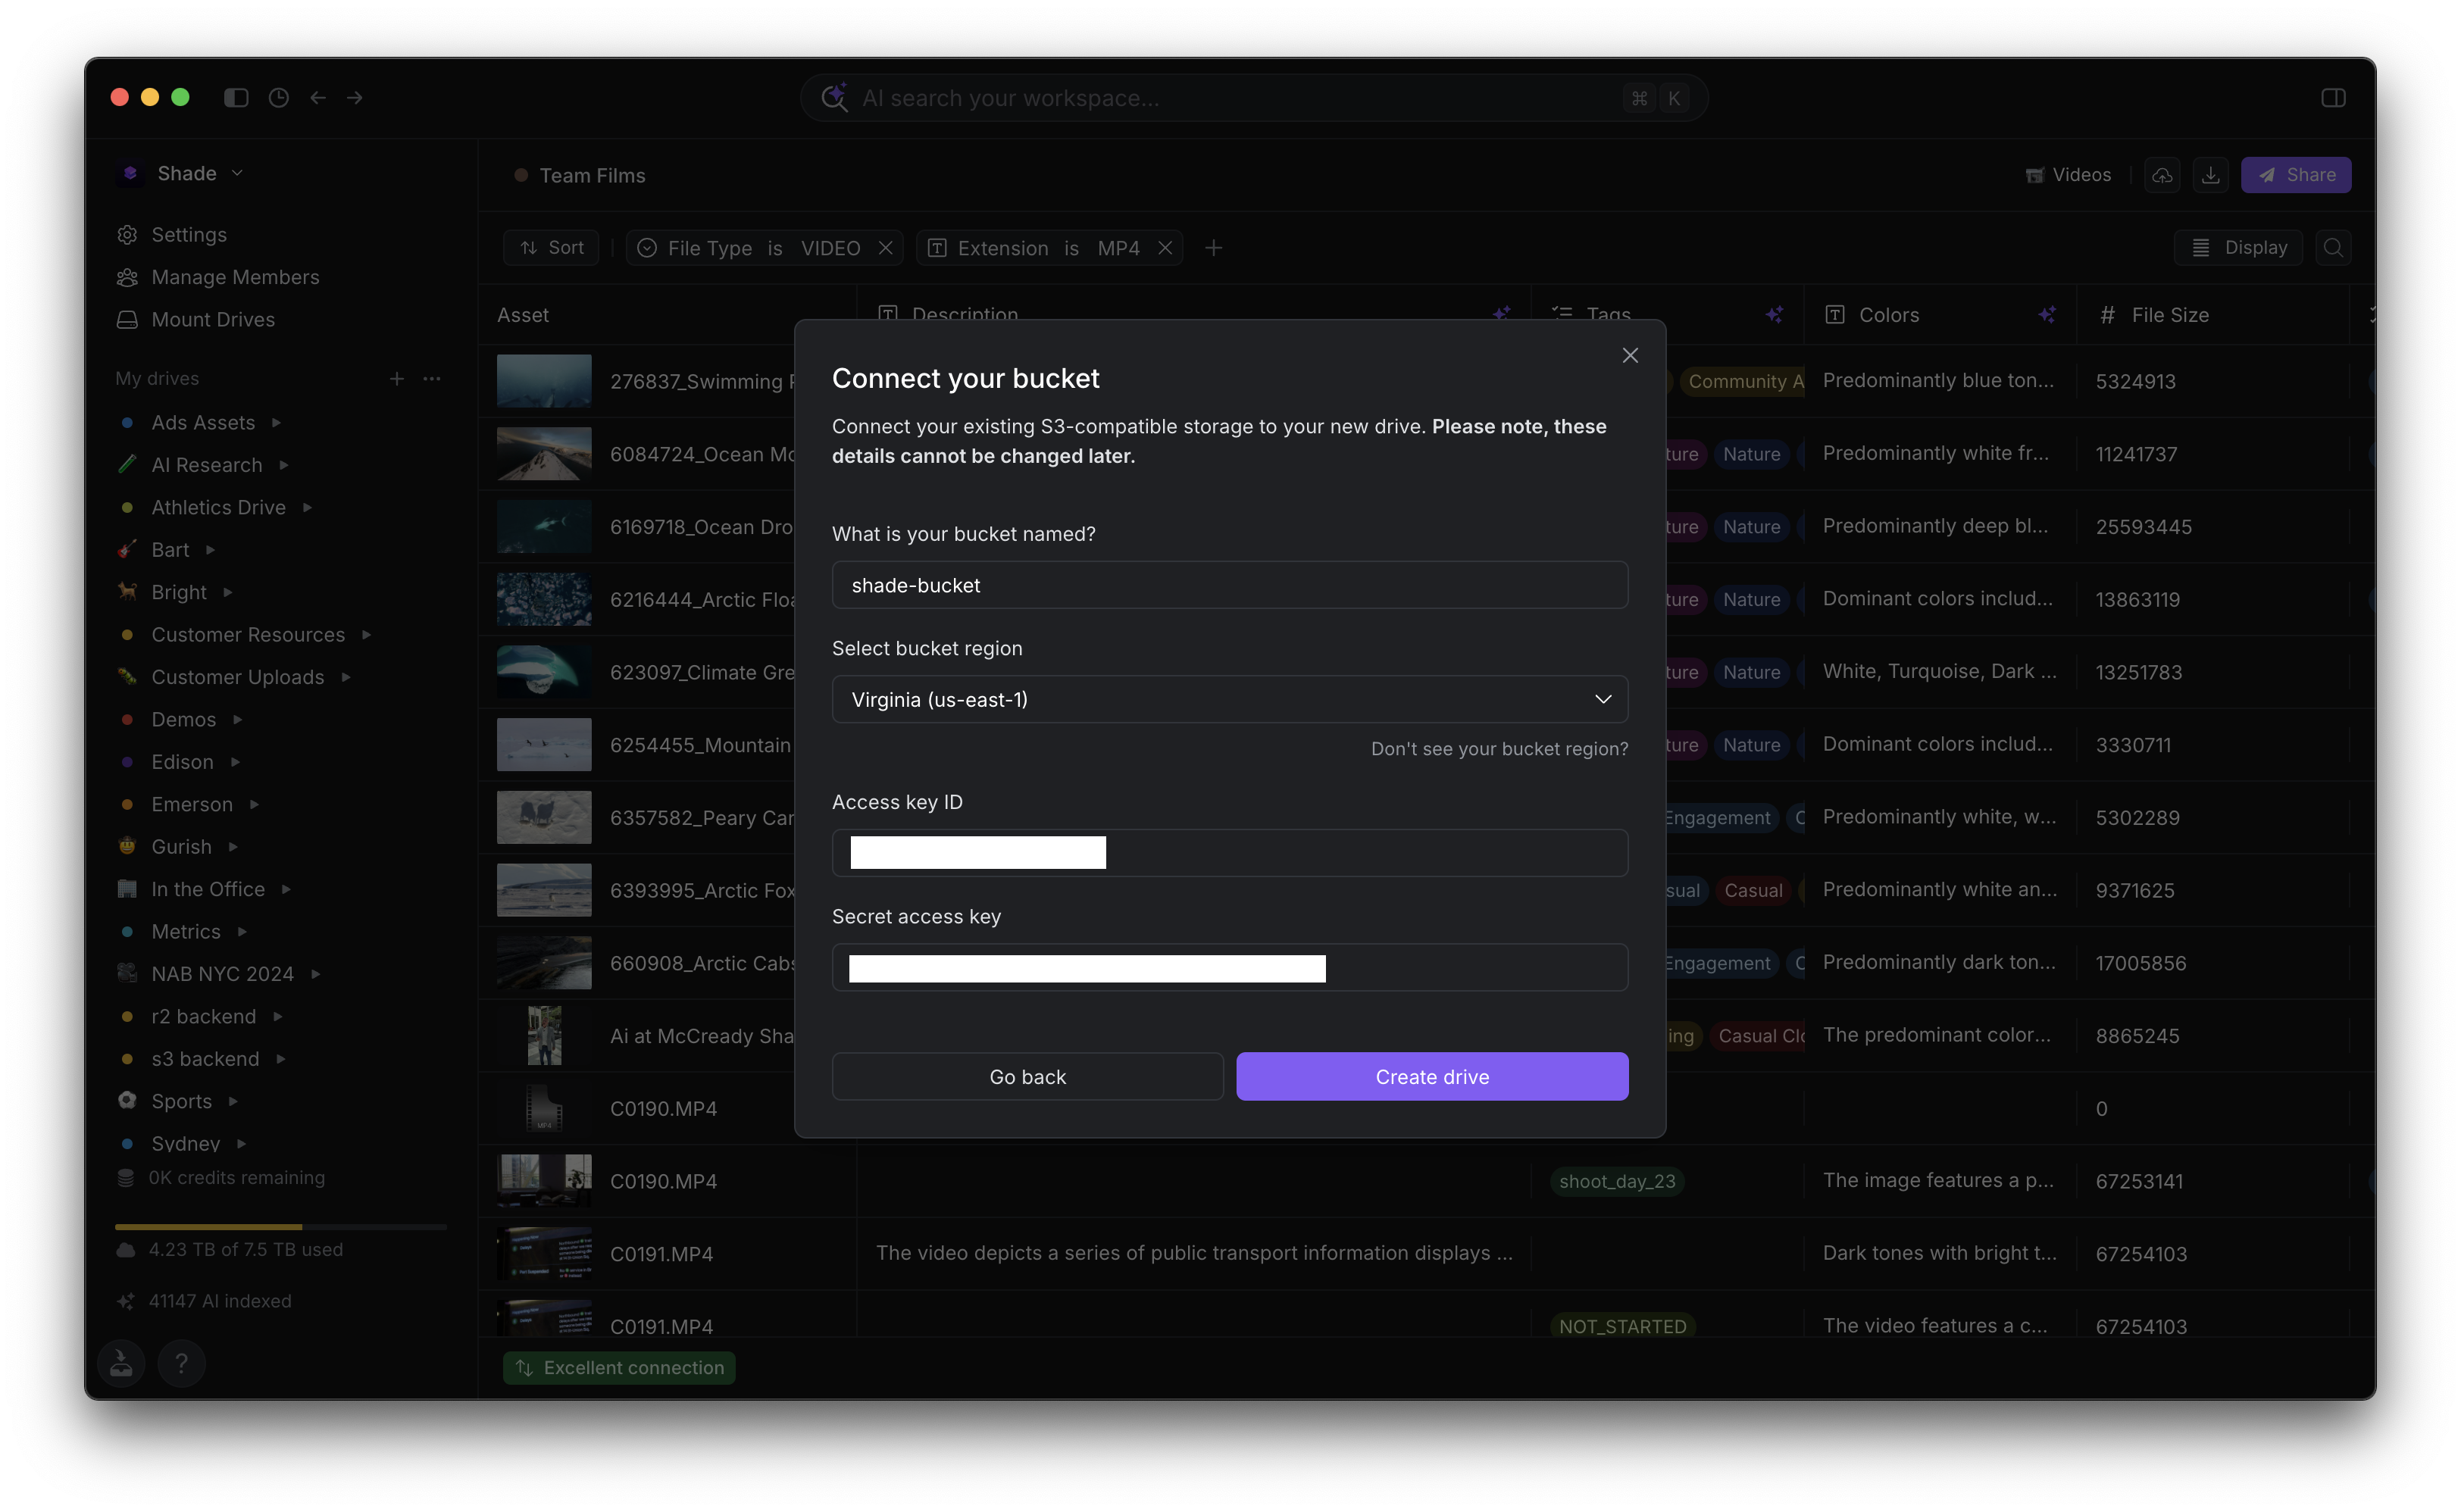Click the add drive plus icon

tap(397, 379)
